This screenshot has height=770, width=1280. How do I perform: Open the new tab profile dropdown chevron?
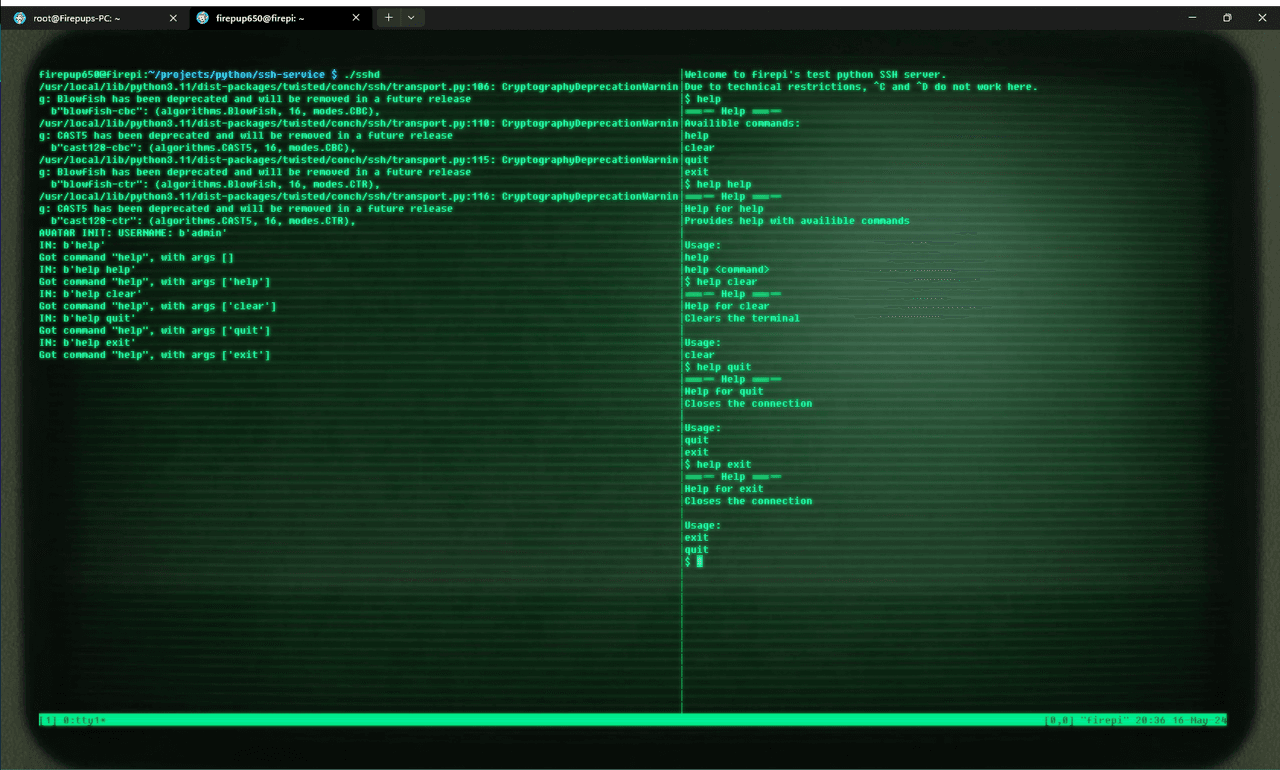[411, 17]
